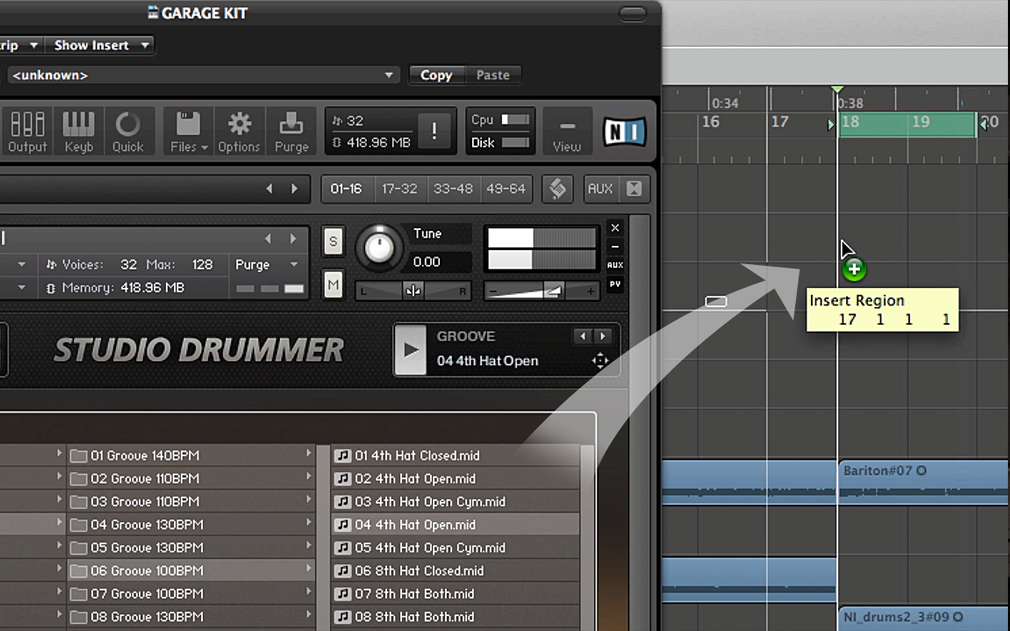
Task: Open the dropdown arrow left of Memory
Action: (21, 288)
